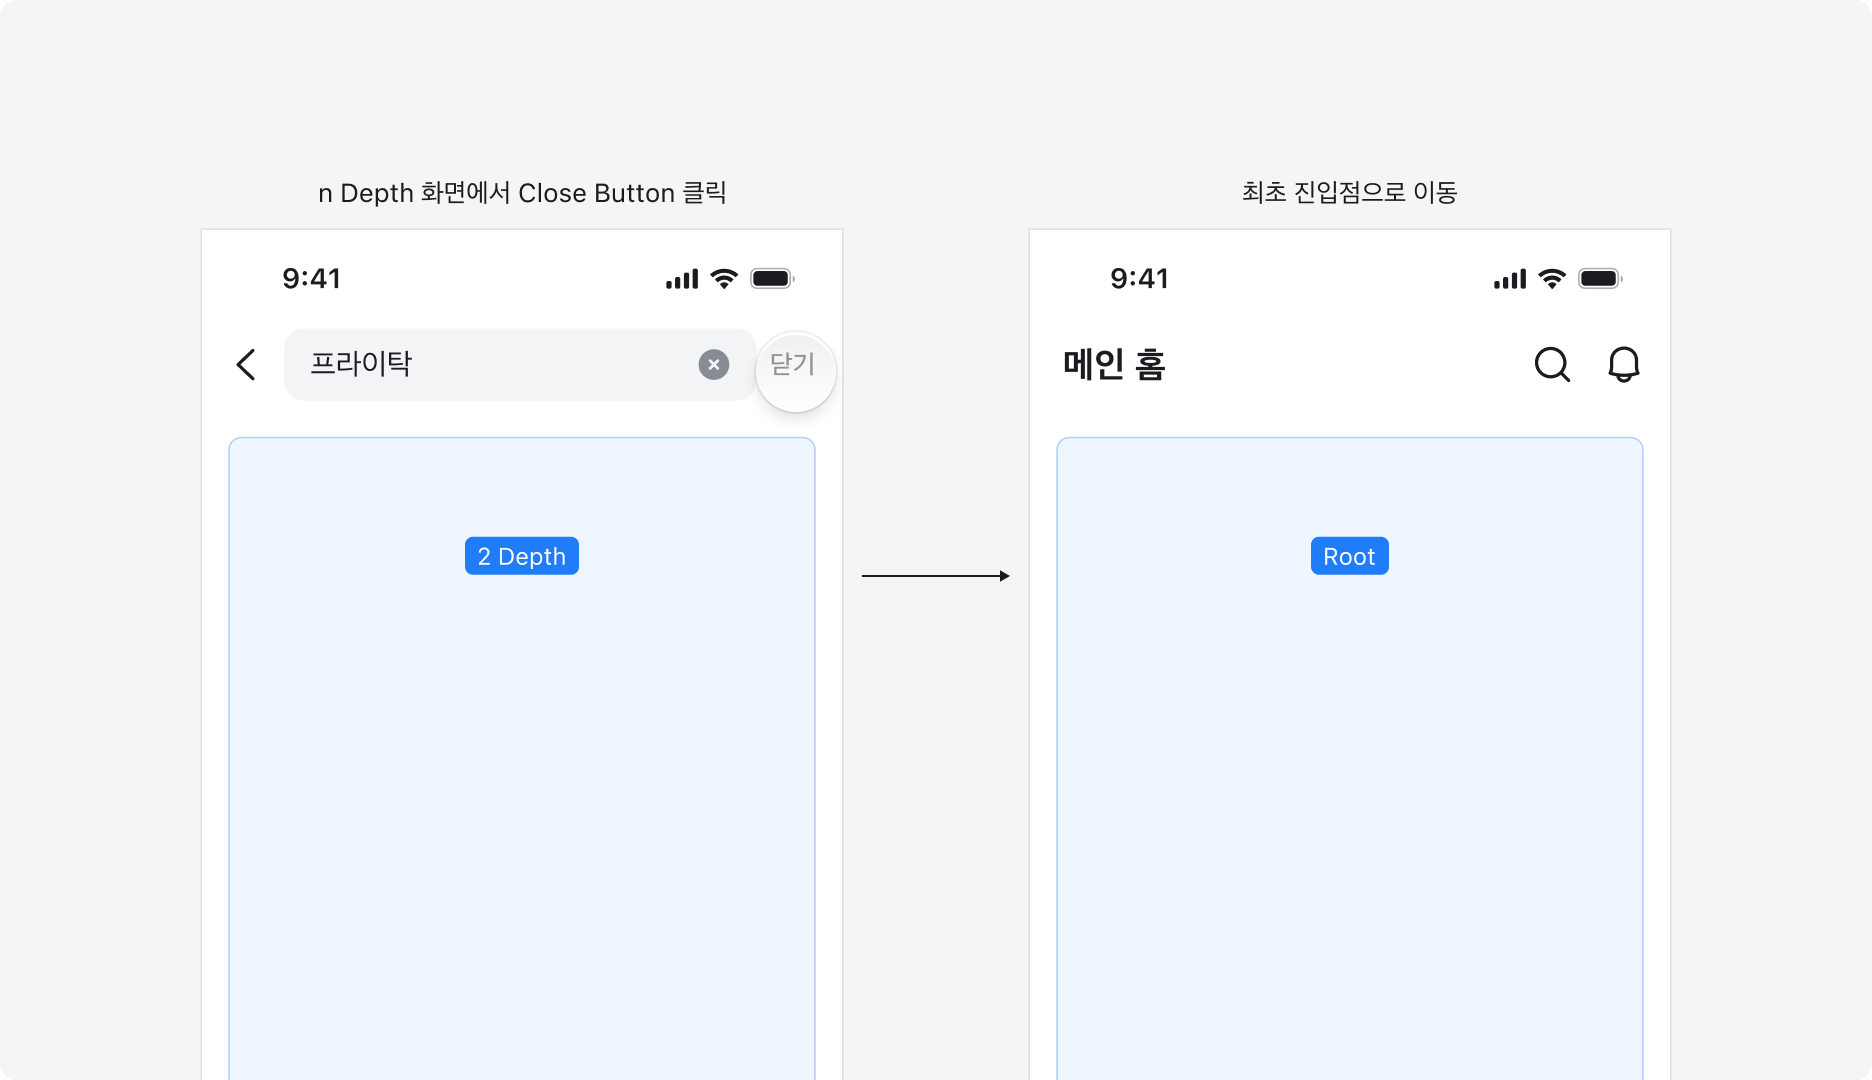Click the Wi-Fi icon in the right phone status bar

[1552, 279]
